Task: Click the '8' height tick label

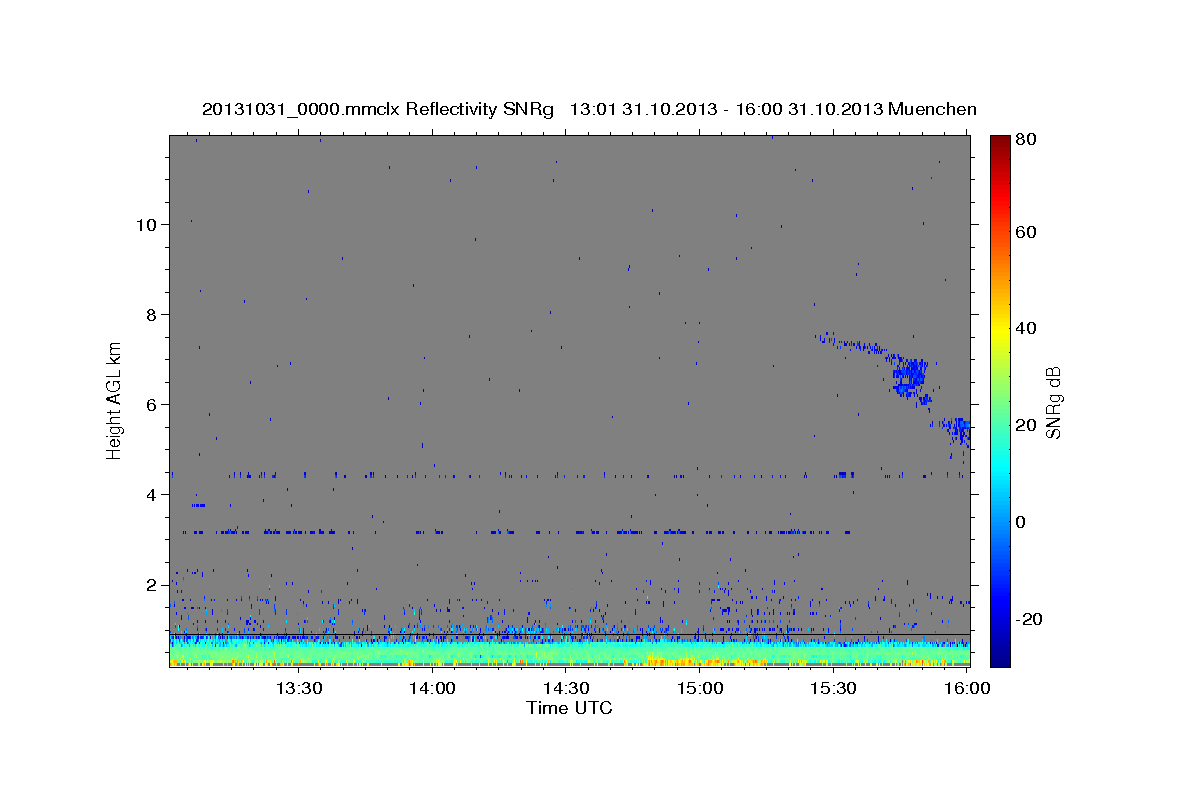Action: click(151, 314)
